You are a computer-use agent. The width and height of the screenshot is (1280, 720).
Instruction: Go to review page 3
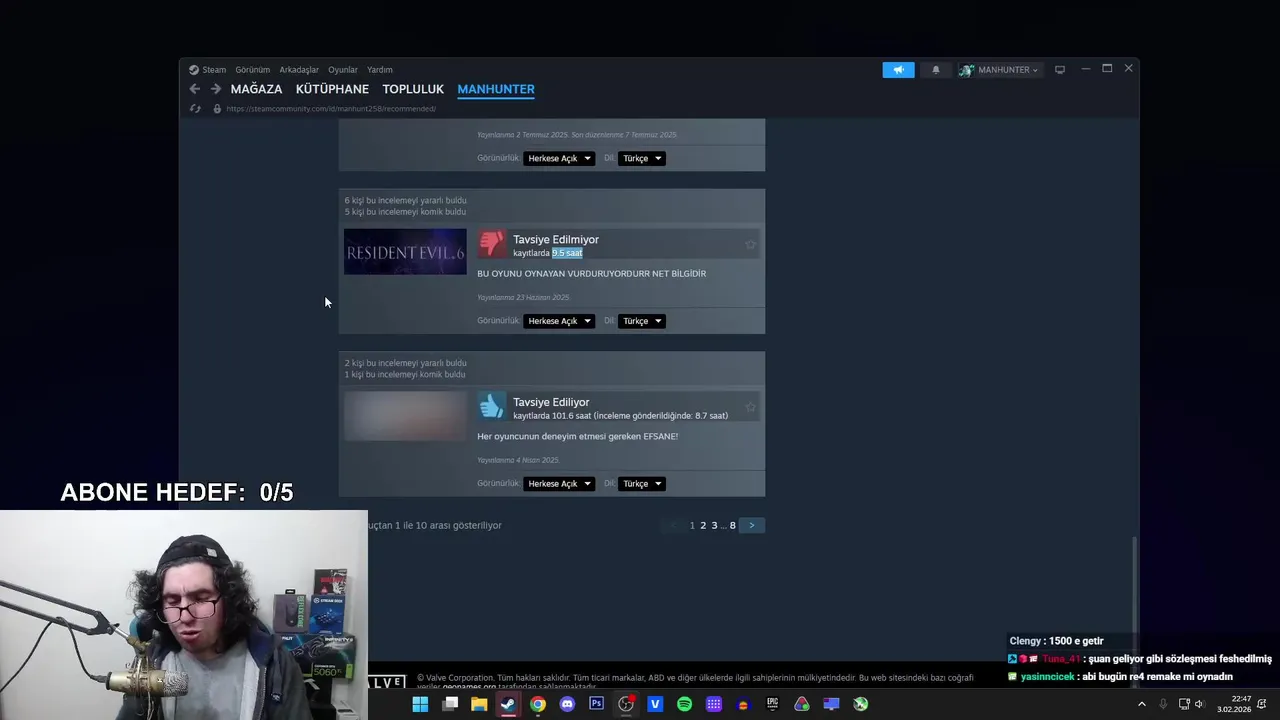[x=714, y=526]
